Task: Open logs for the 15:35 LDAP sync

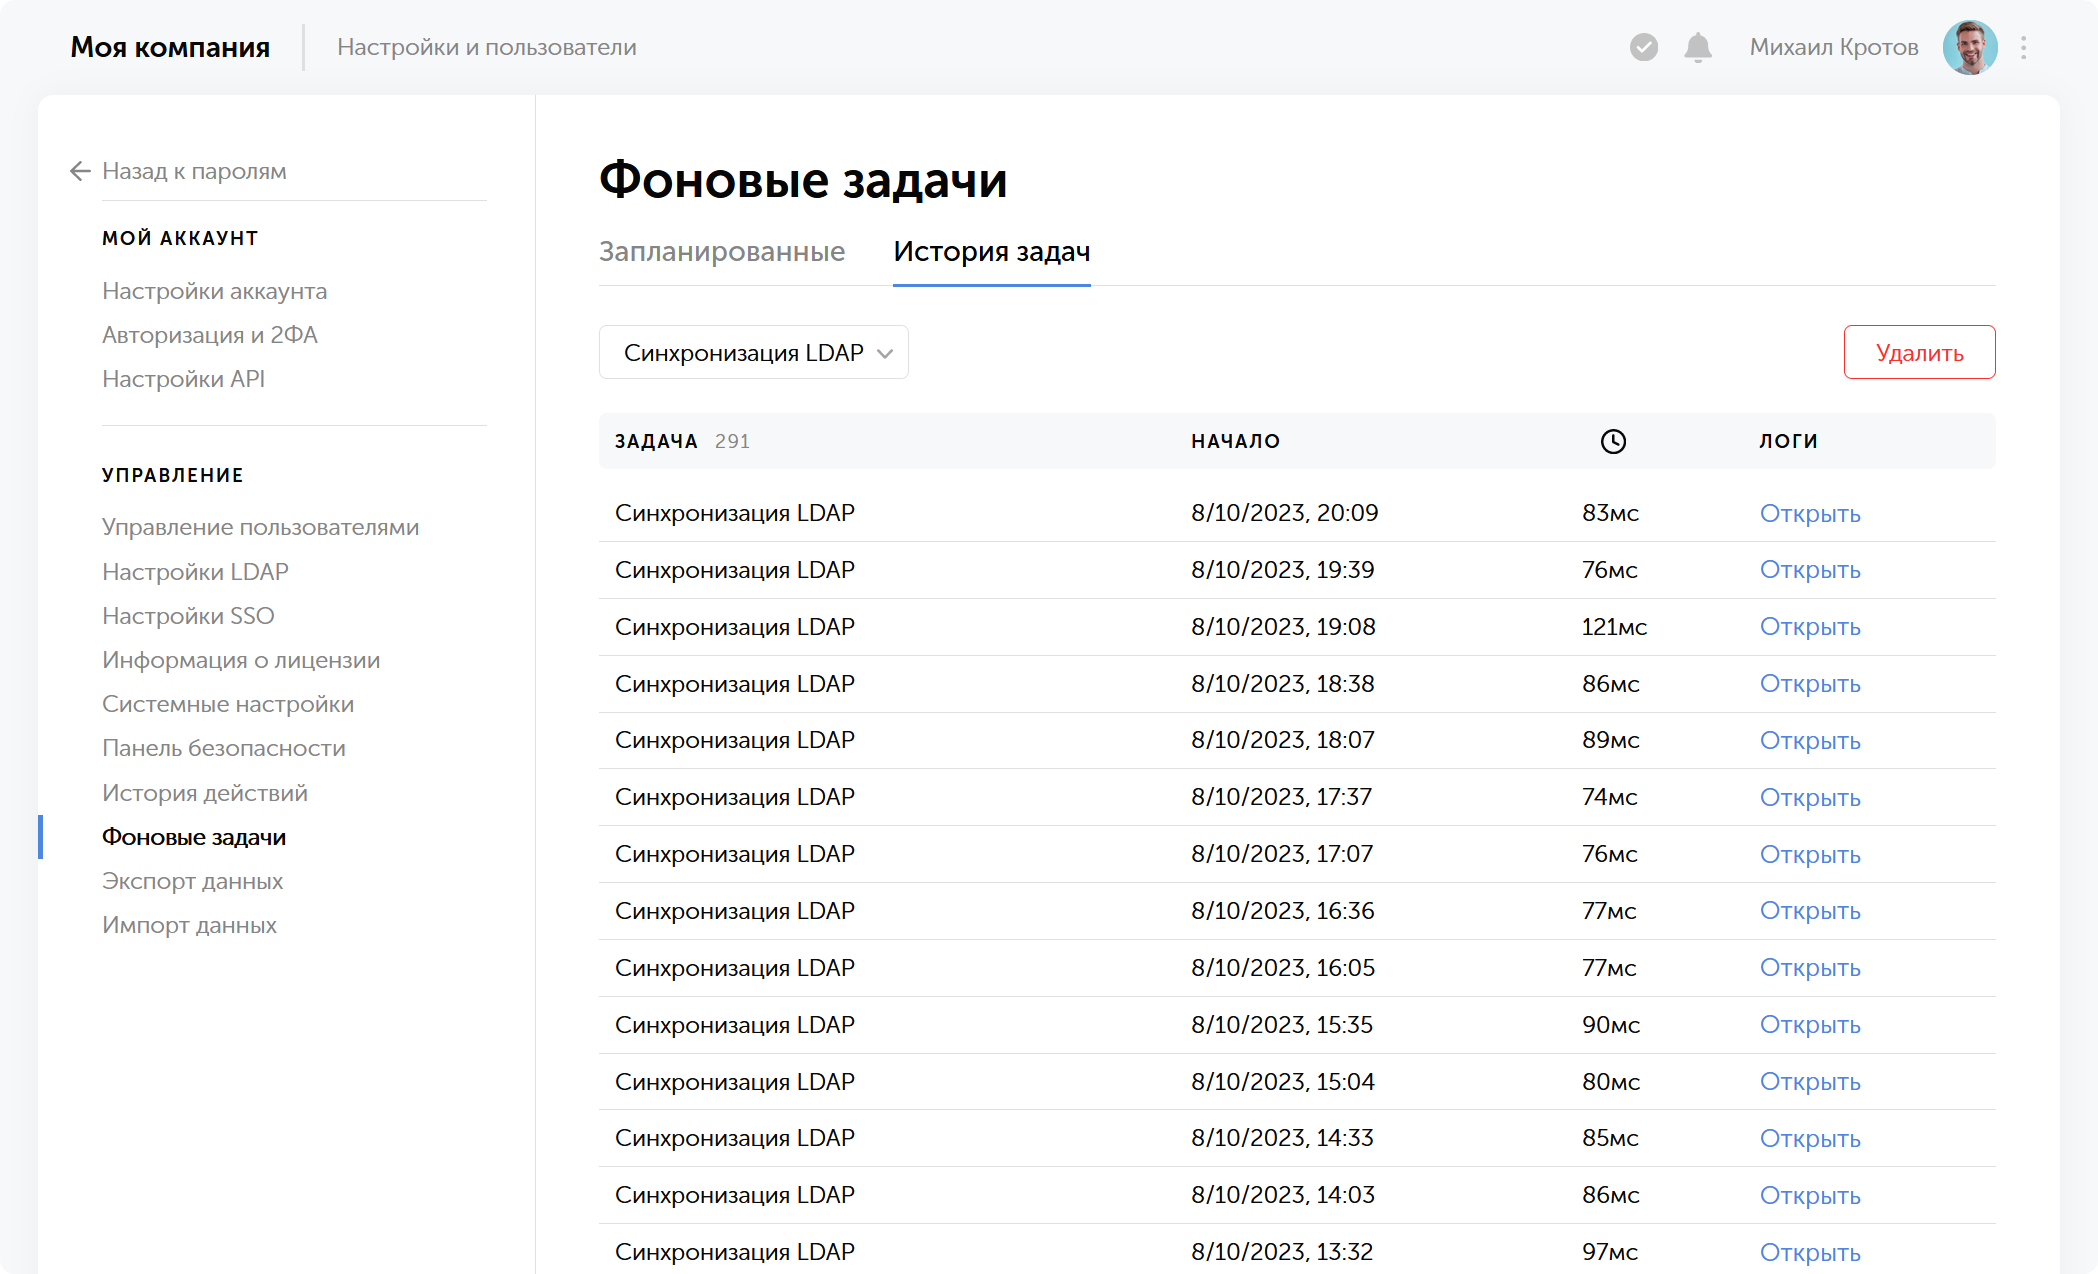Action: point(1809,1025)
